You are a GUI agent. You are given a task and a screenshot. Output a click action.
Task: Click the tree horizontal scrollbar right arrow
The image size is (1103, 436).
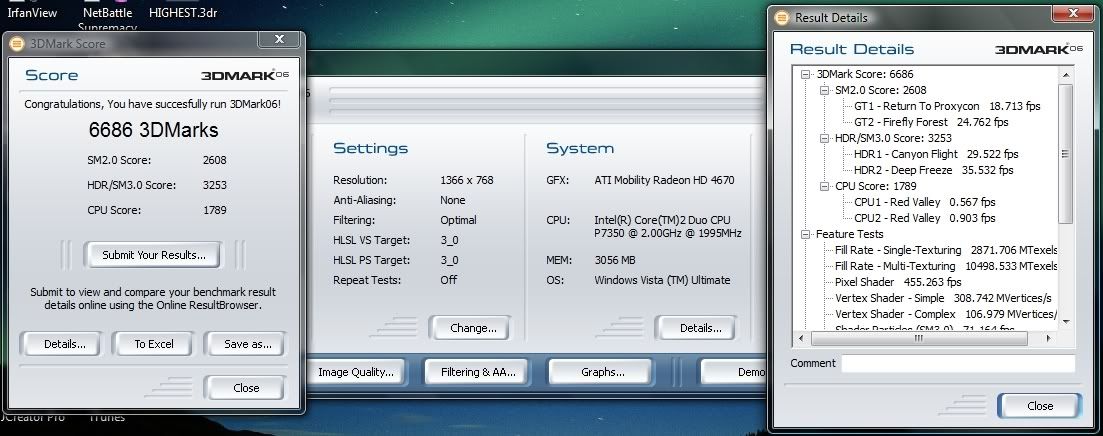[x=1048, y=339]
